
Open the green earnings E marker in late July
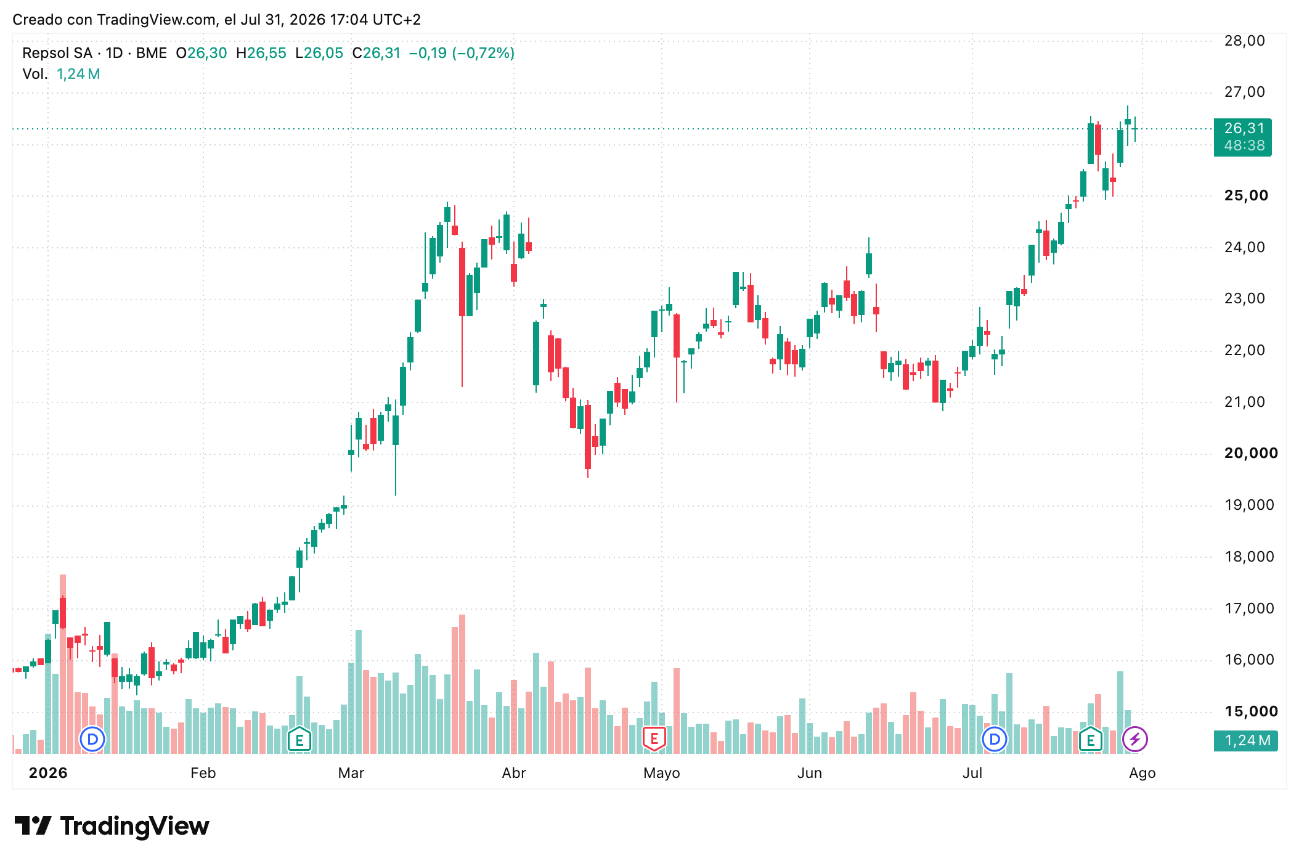click(1090, 739)
